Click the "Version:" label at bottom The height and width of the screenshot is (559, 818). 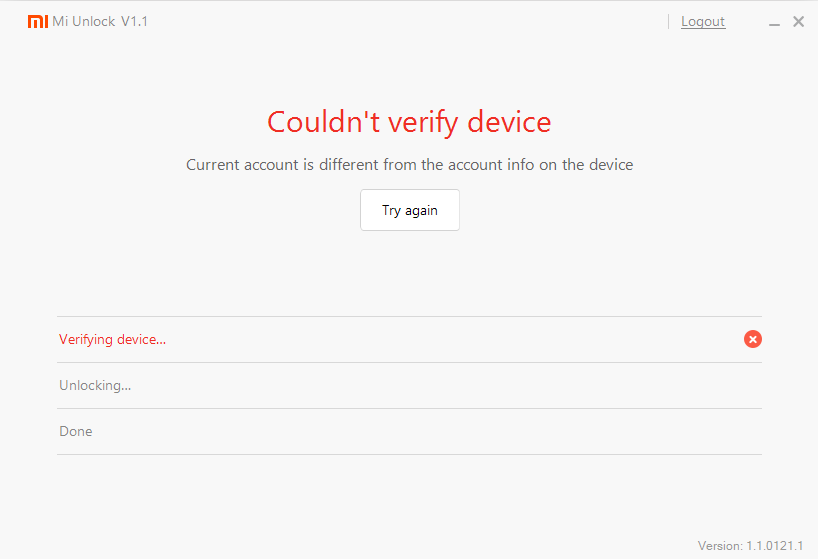tap(720, 545)
